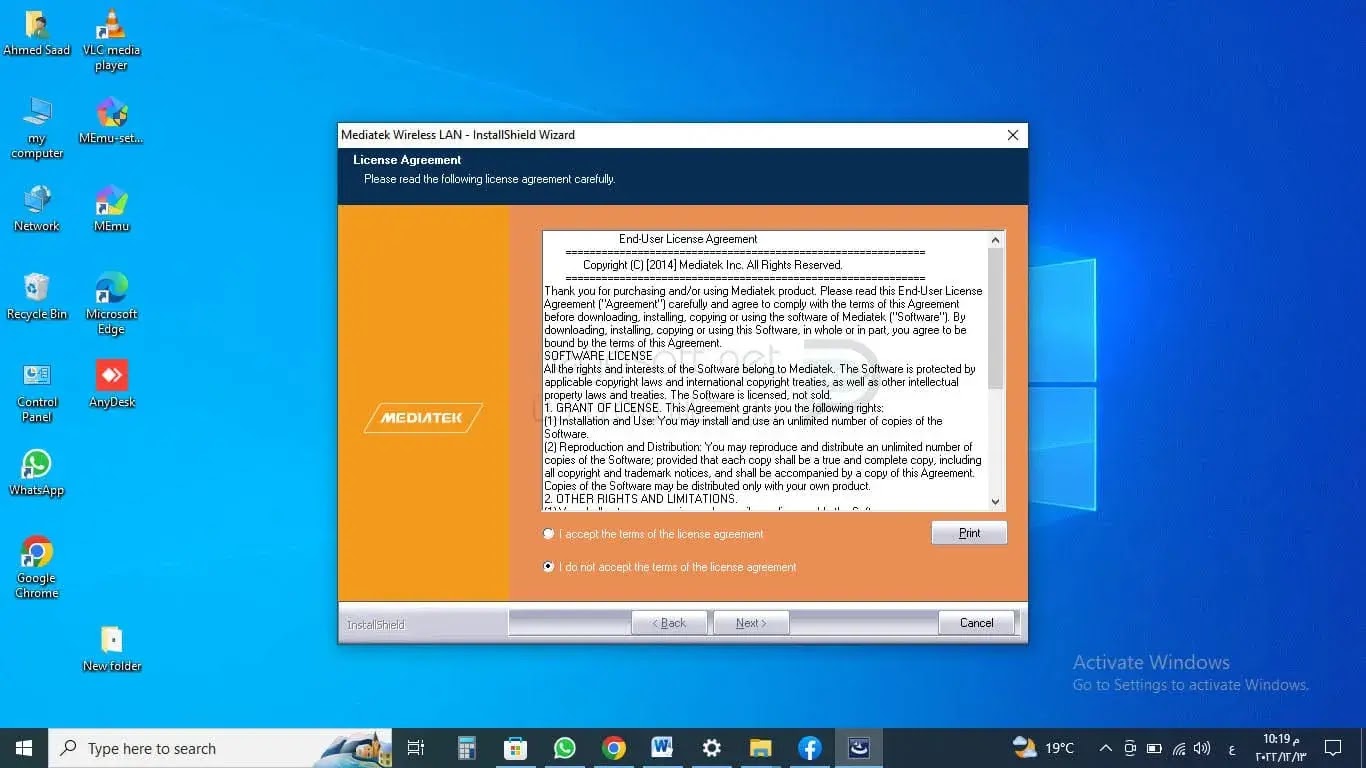Open Calculator from the taskbar
Viewport: 1366px width, 768px height.
(466, 748)
